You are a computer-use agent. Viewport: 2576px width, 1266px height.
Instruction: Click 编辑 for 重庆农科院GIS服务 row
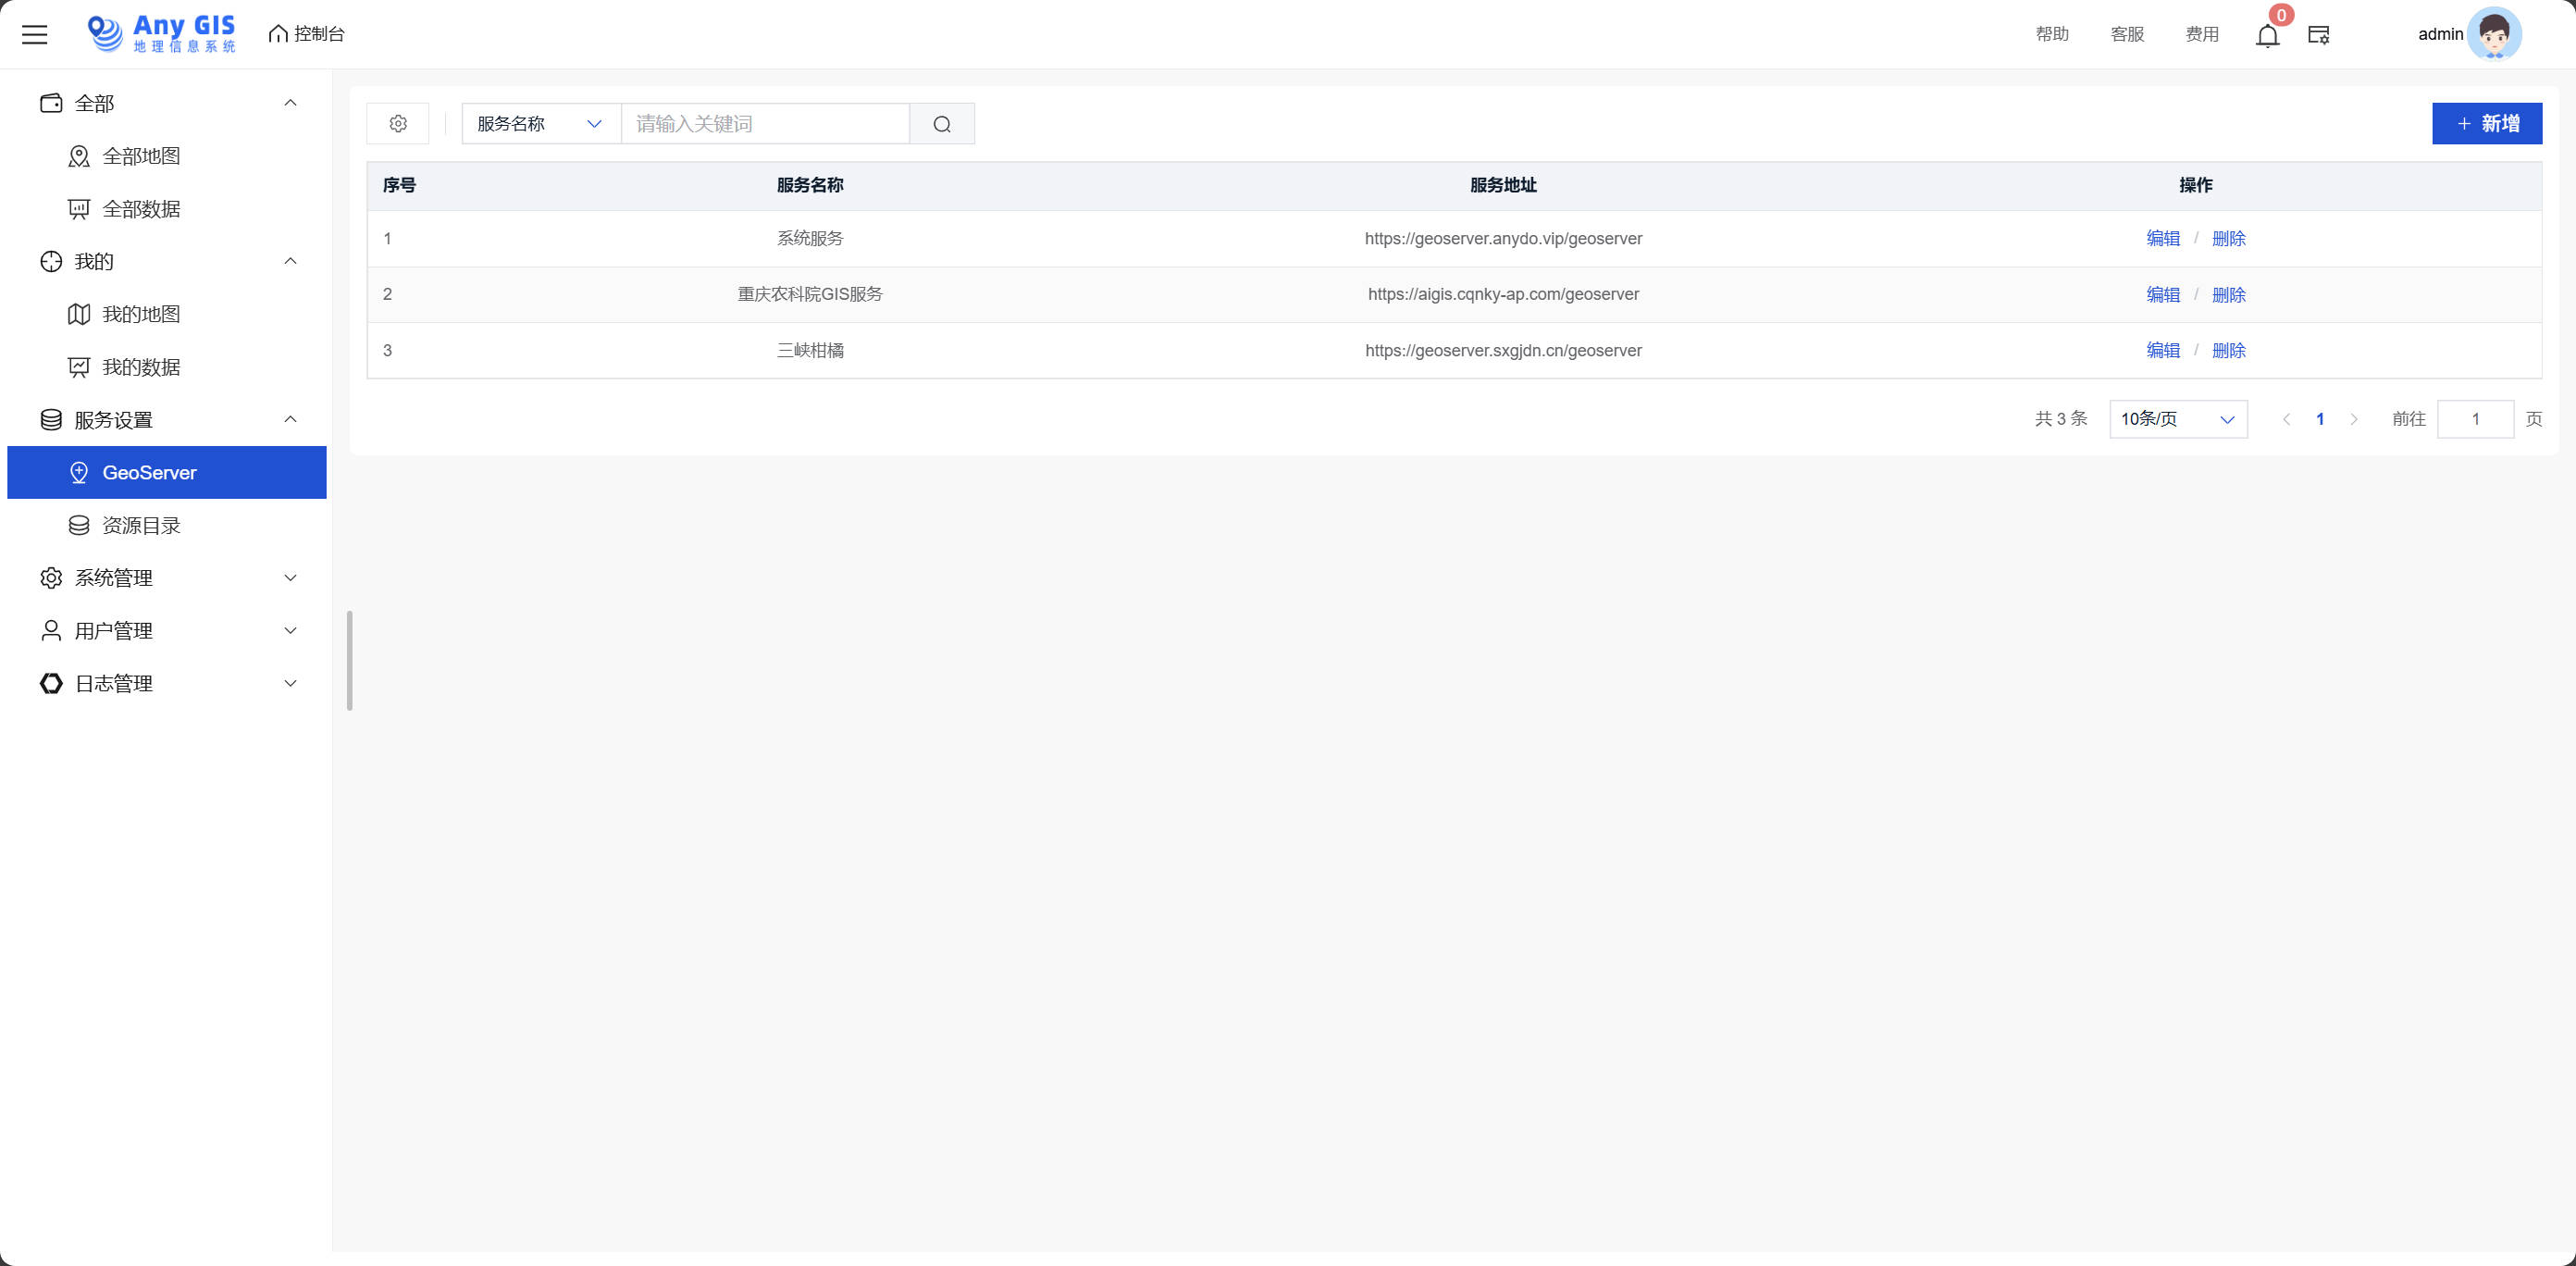point(2162,294)
